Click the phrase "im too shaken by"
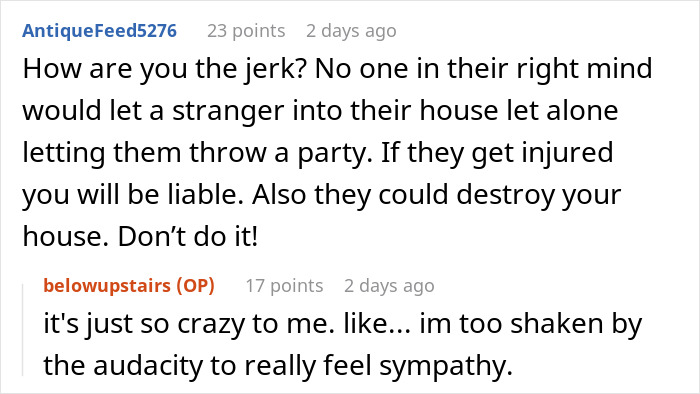This screenshot has width=700, height=394. click(x=531, y=324)
